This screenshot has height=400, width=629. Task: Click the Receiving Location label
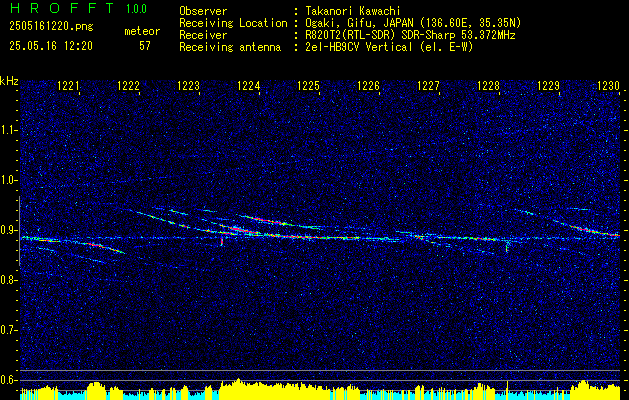coord(233,23)
